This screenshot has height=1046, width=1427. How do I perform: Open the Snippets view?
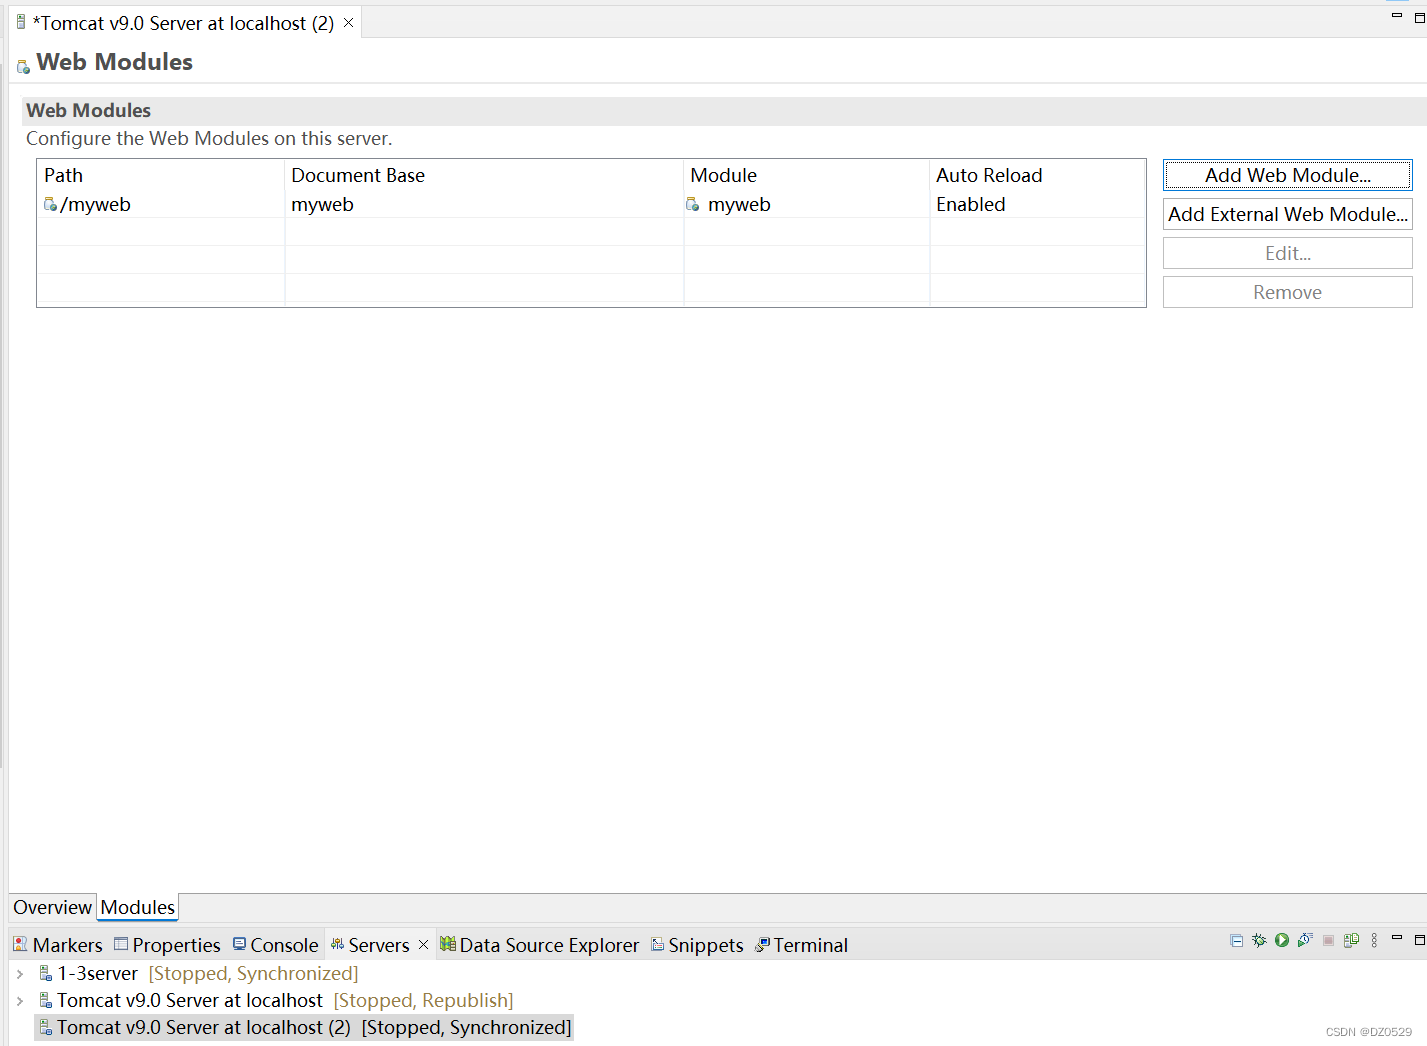[704, 944]
